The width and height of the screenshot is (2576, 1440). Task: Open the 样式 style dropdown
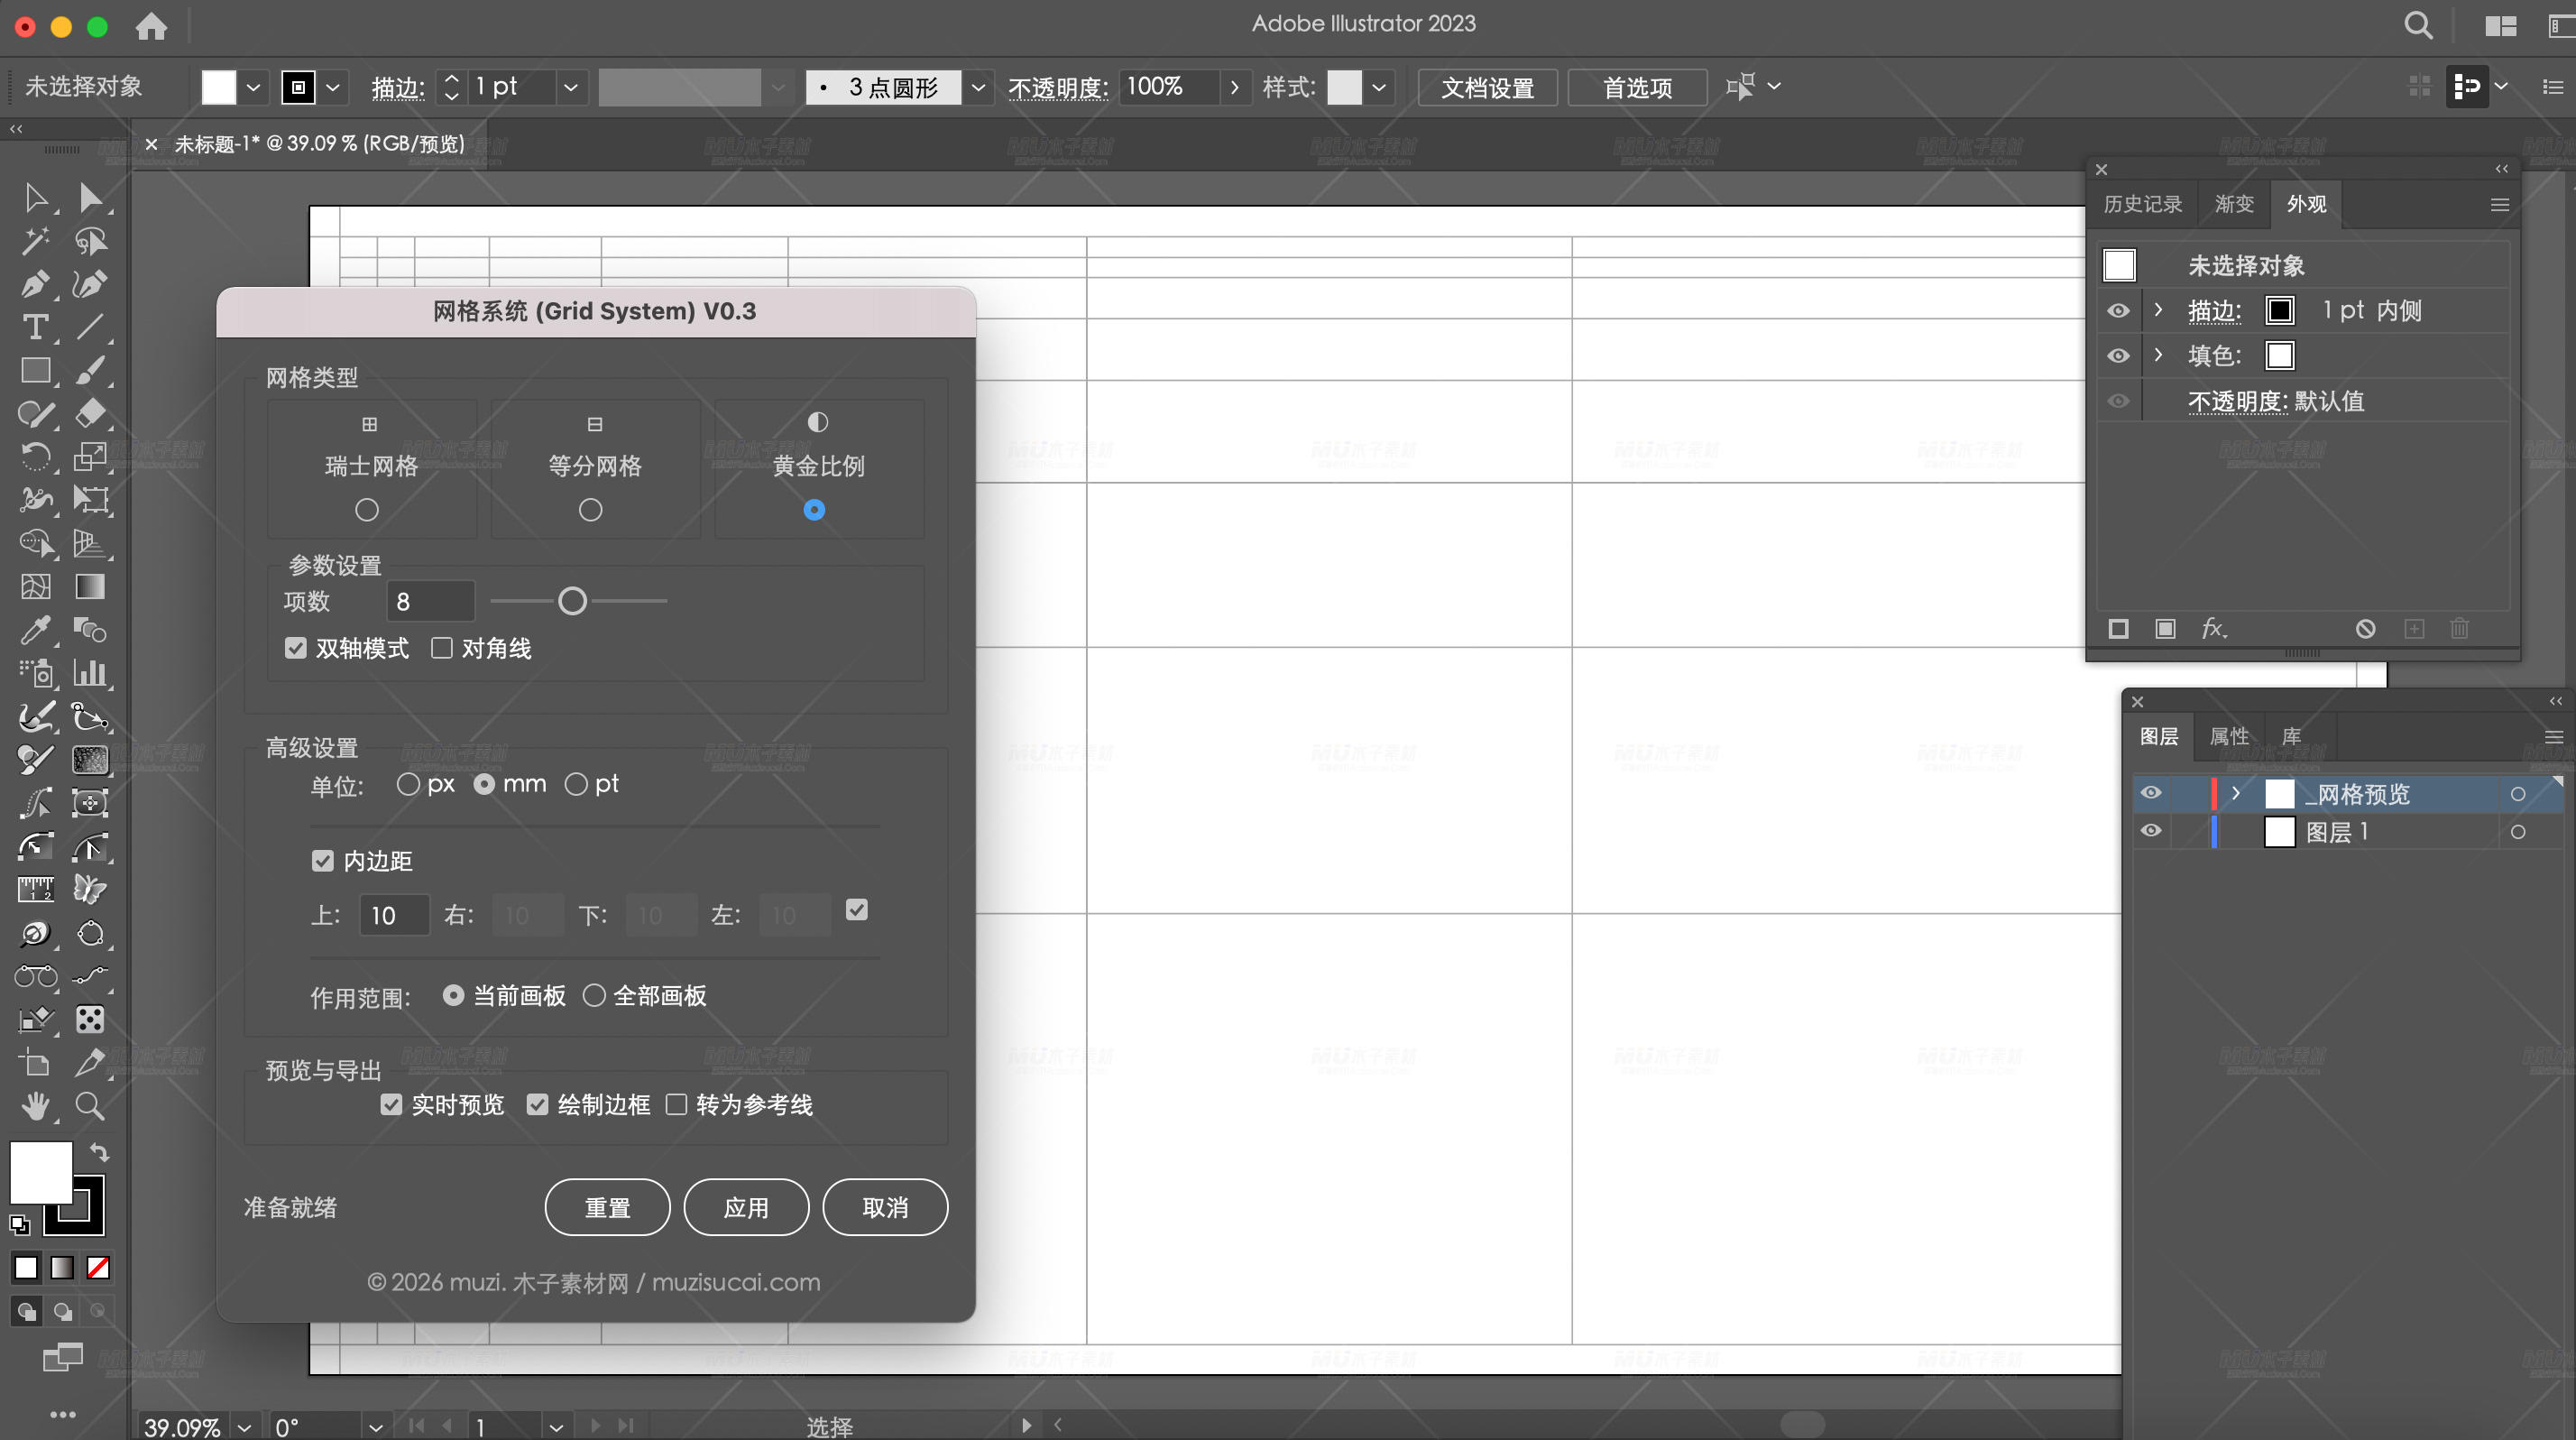point(1379,87)
